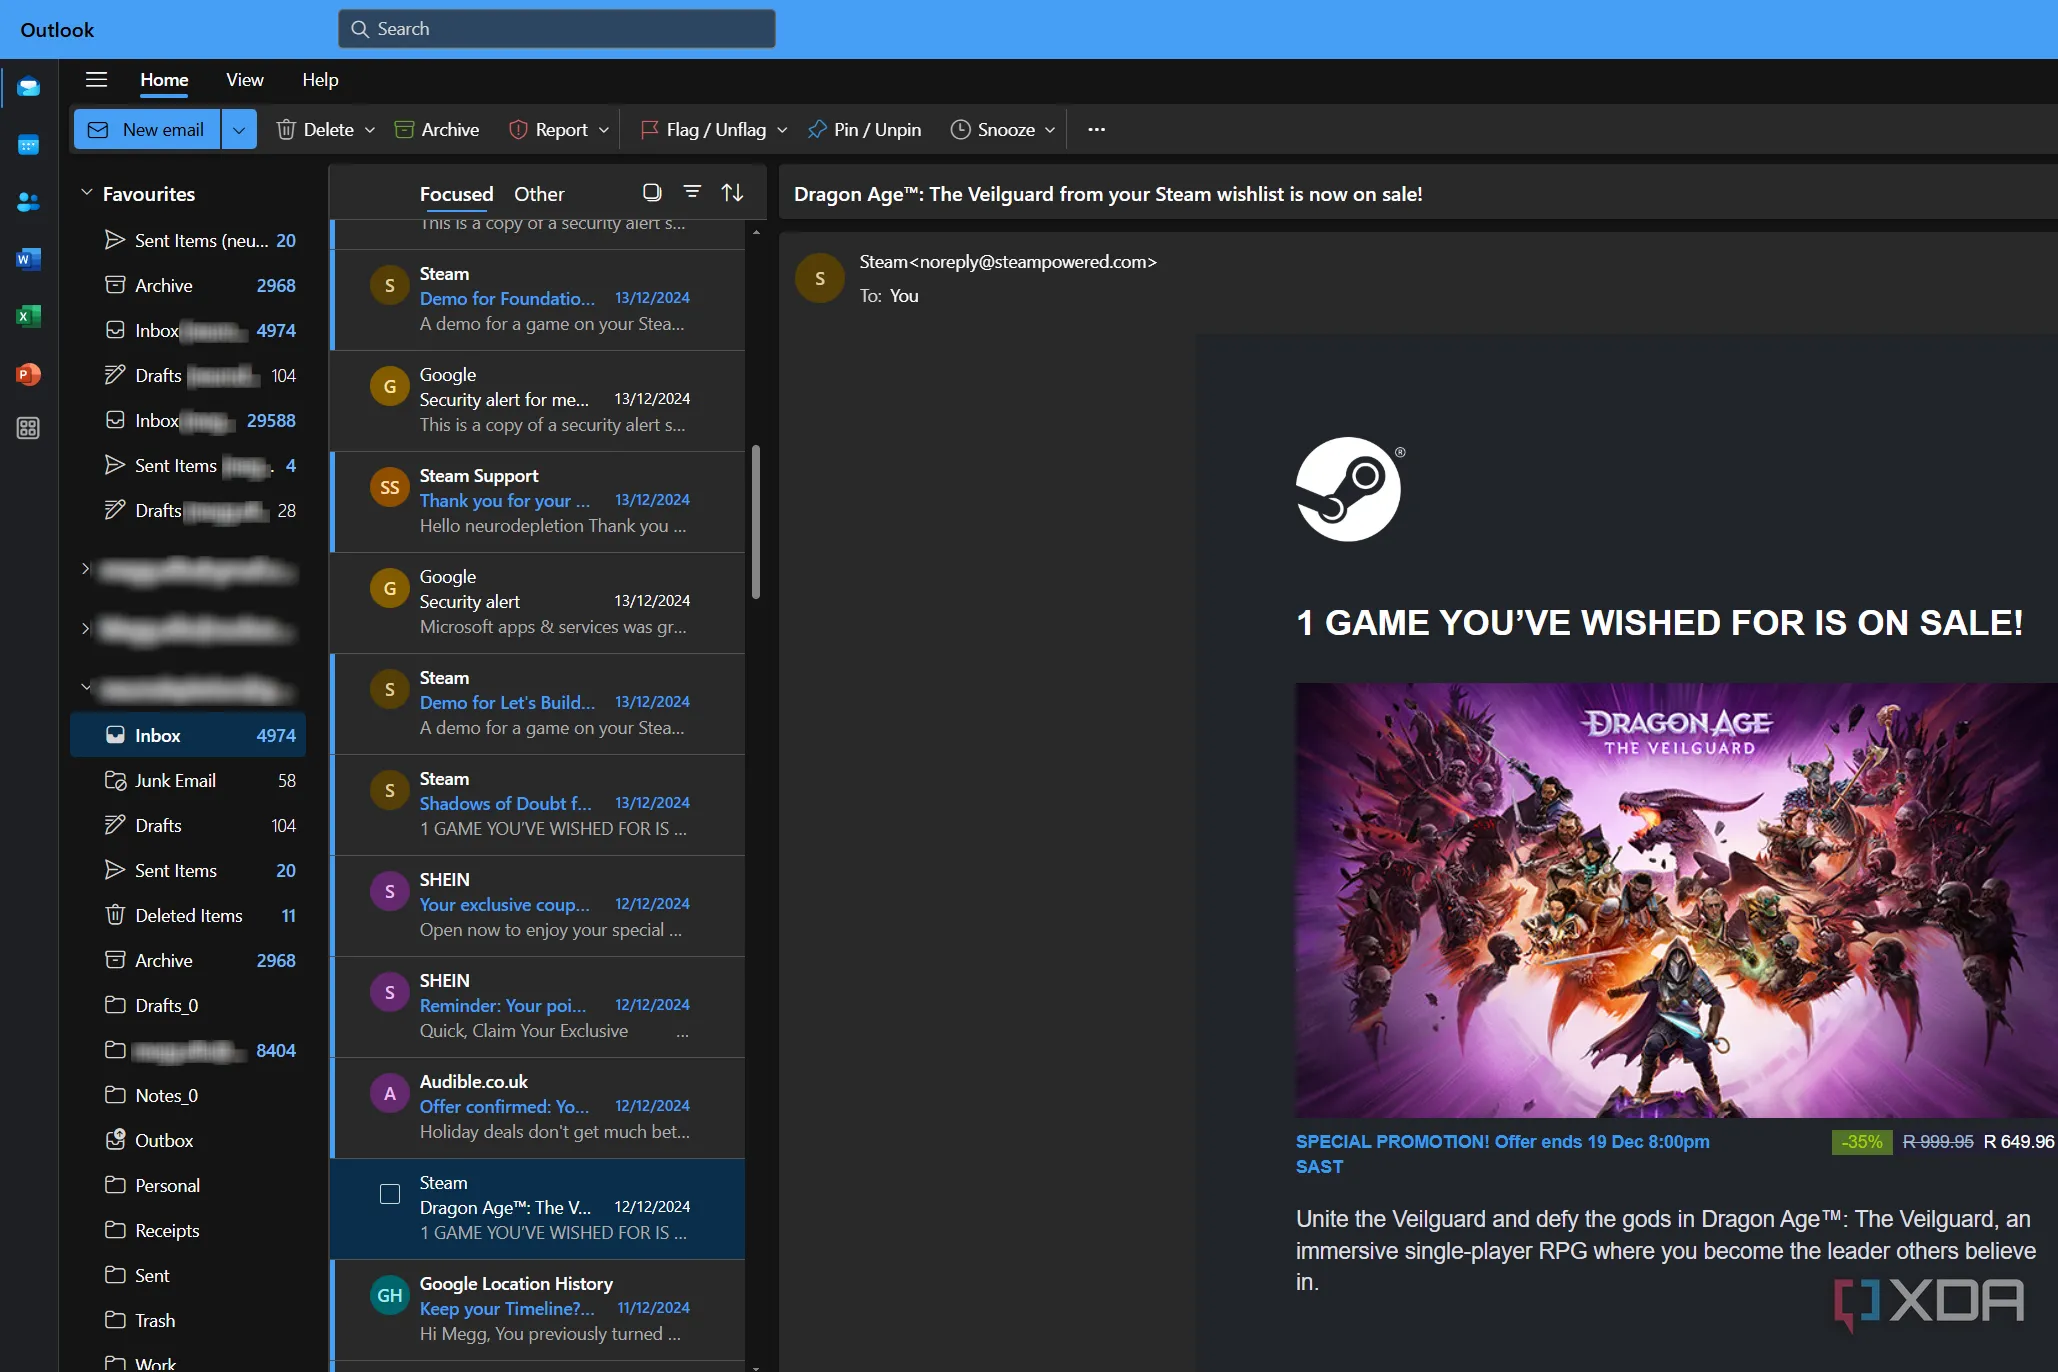Open the View menu
2058x1372 pixels.
pos(244,80)
